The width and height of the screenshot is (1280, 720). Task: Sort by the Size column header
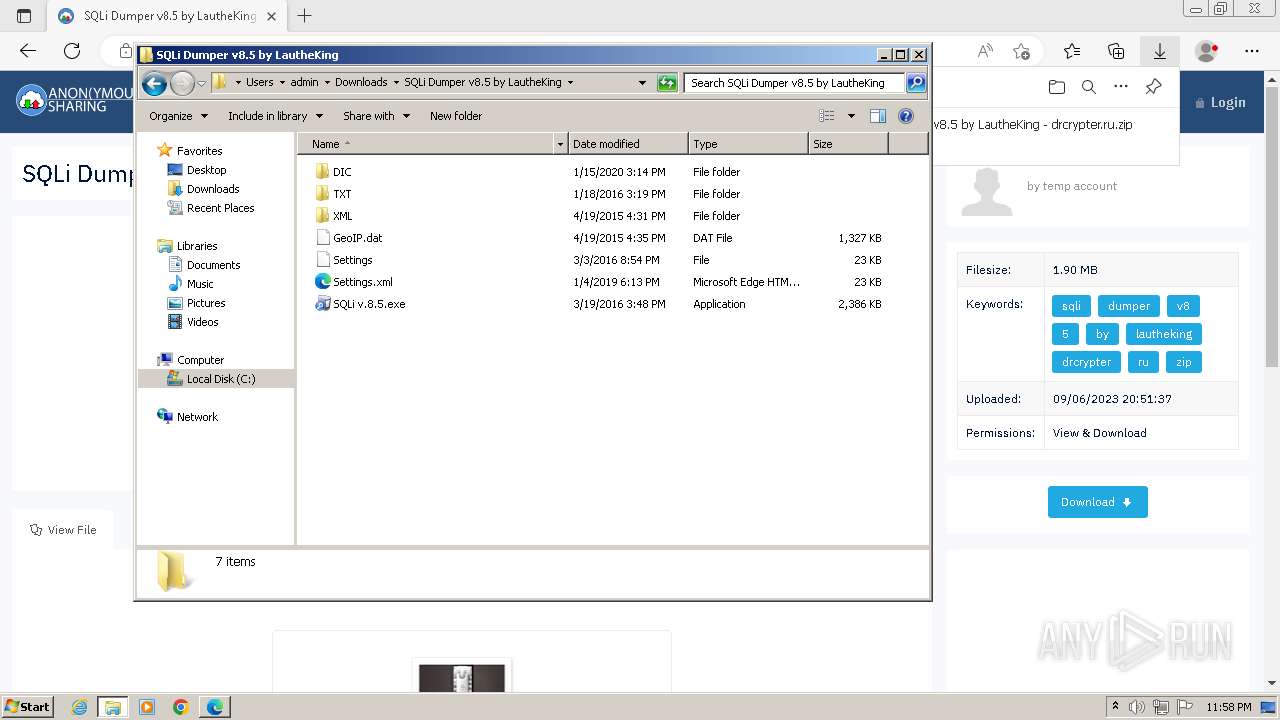pos(848,144)
